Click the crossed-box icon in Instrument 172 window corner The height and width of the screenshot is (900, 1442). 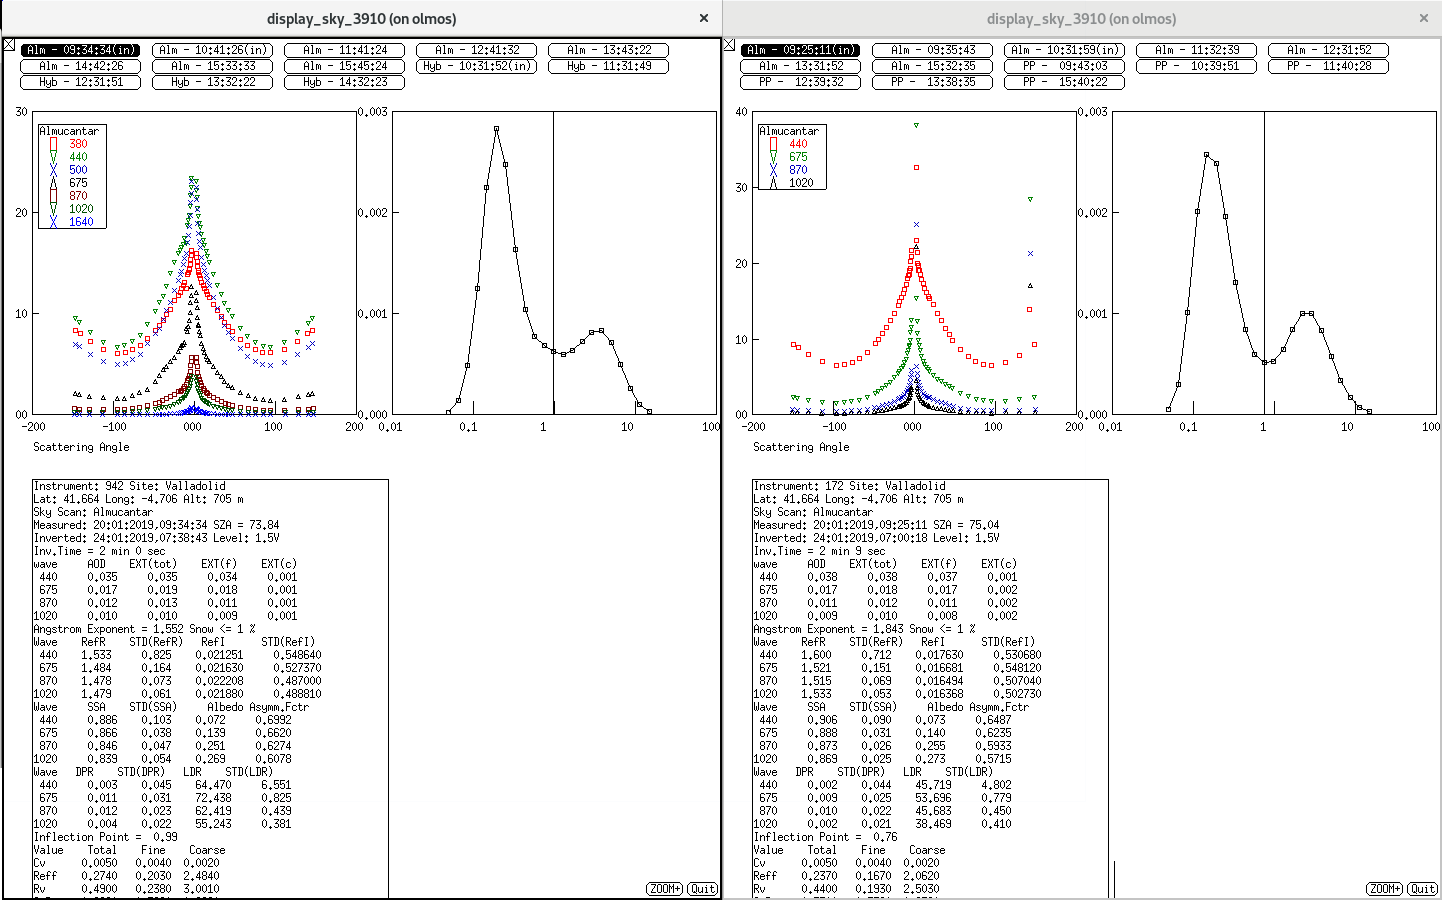[729, 45]
